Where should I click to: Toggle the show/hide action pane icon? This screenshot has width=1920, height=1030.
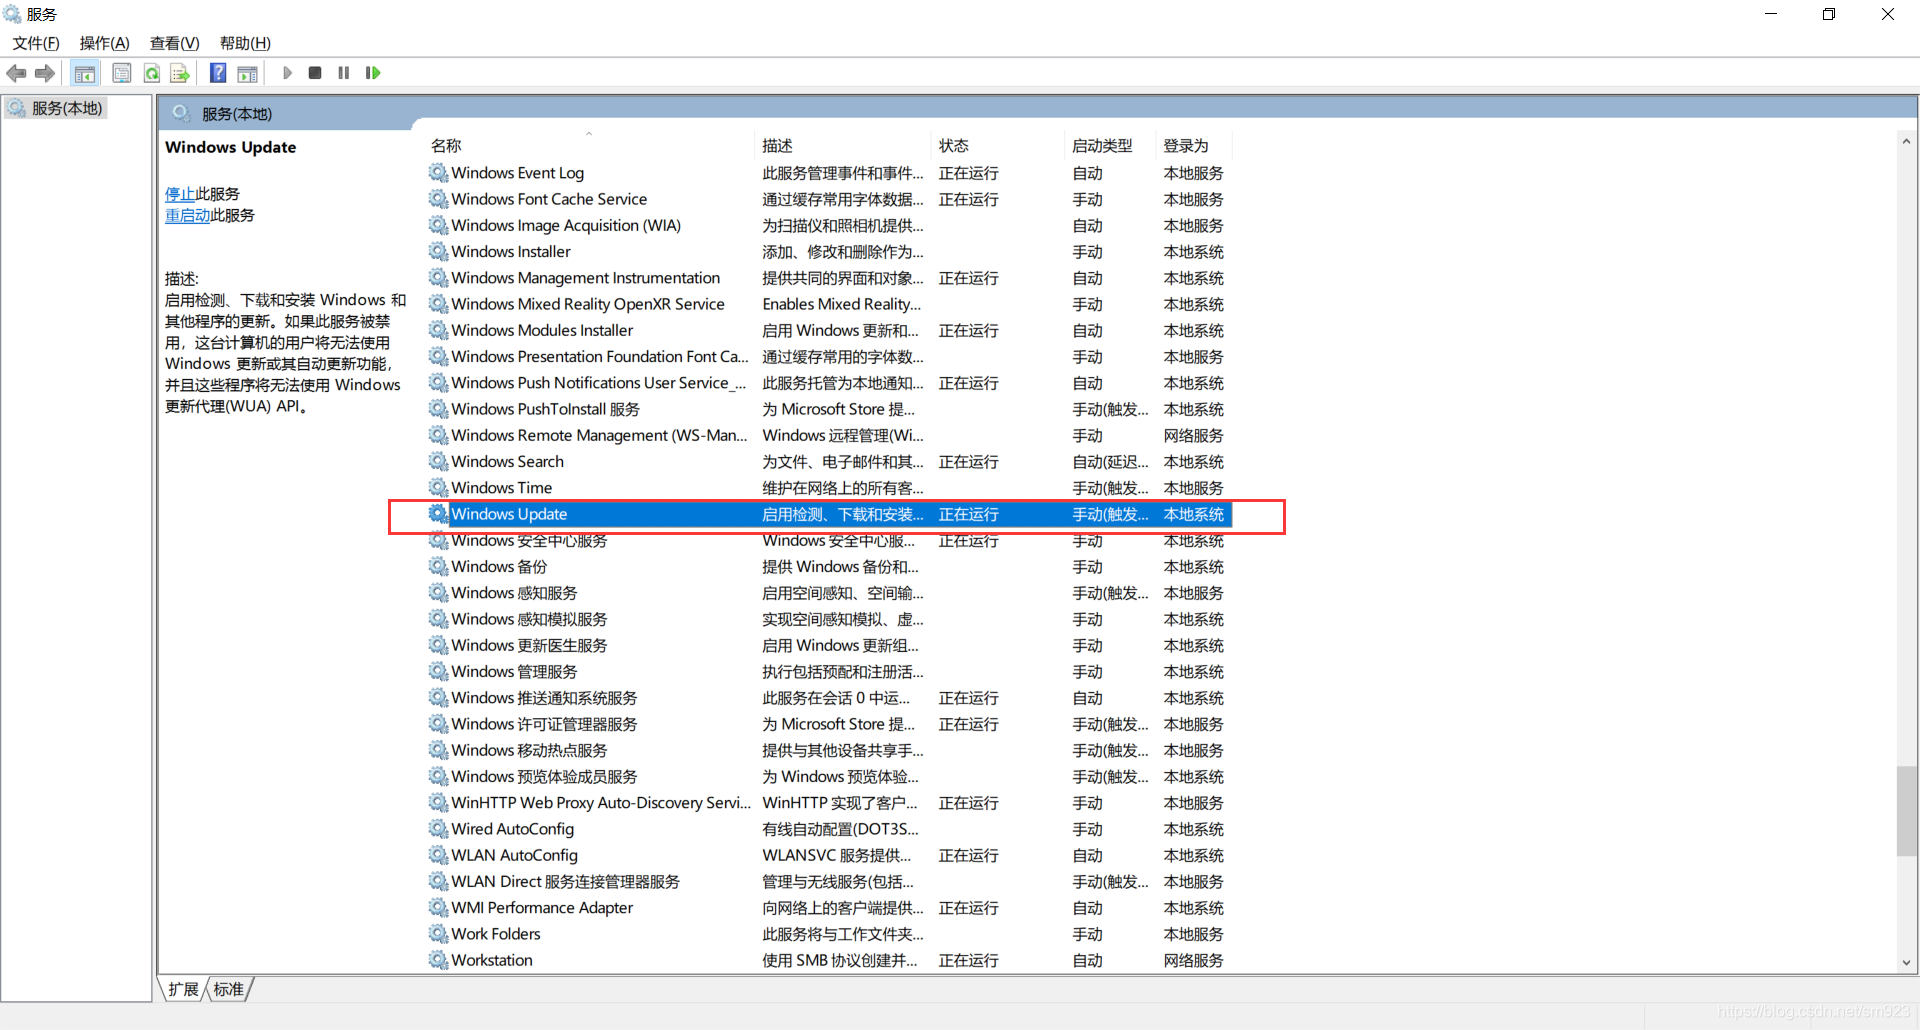(247, 73)
